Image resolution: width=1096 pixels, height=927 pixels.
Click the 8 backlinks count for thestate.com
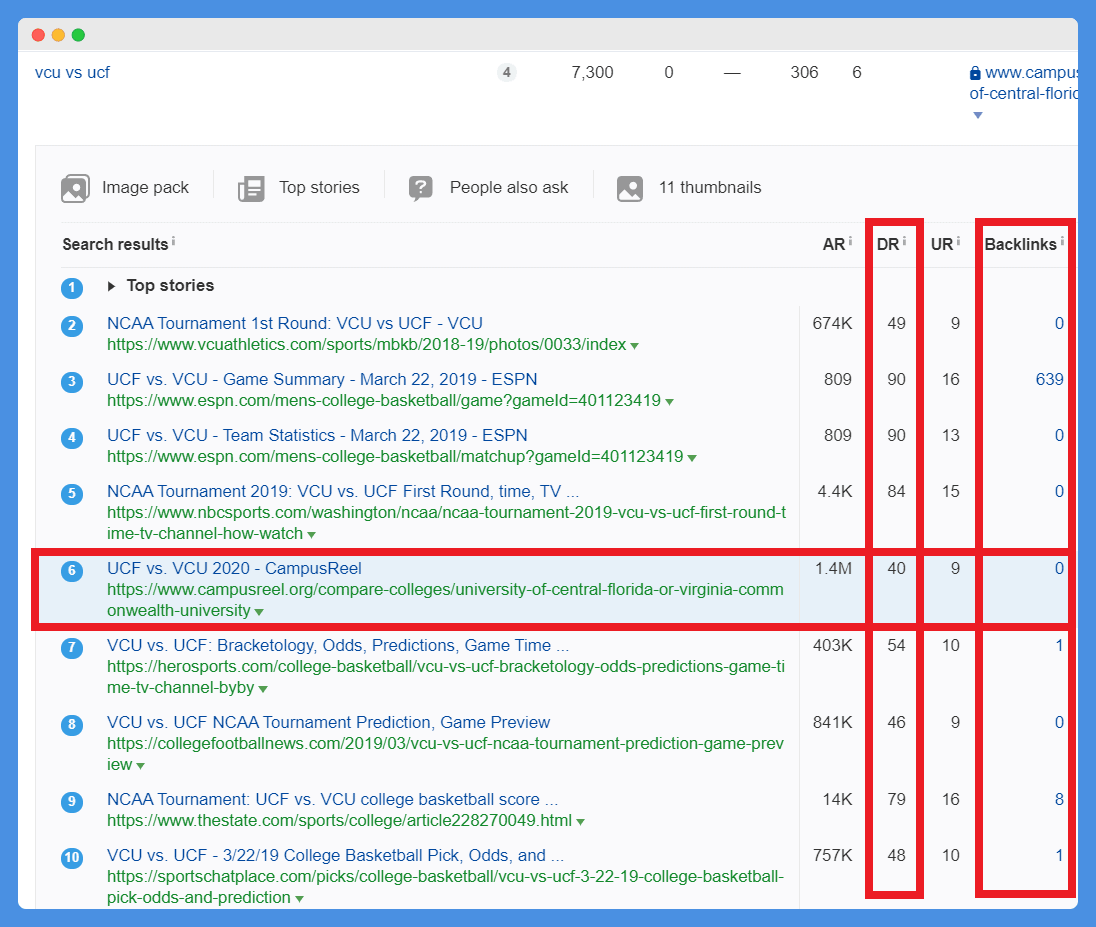point(1059,799)
